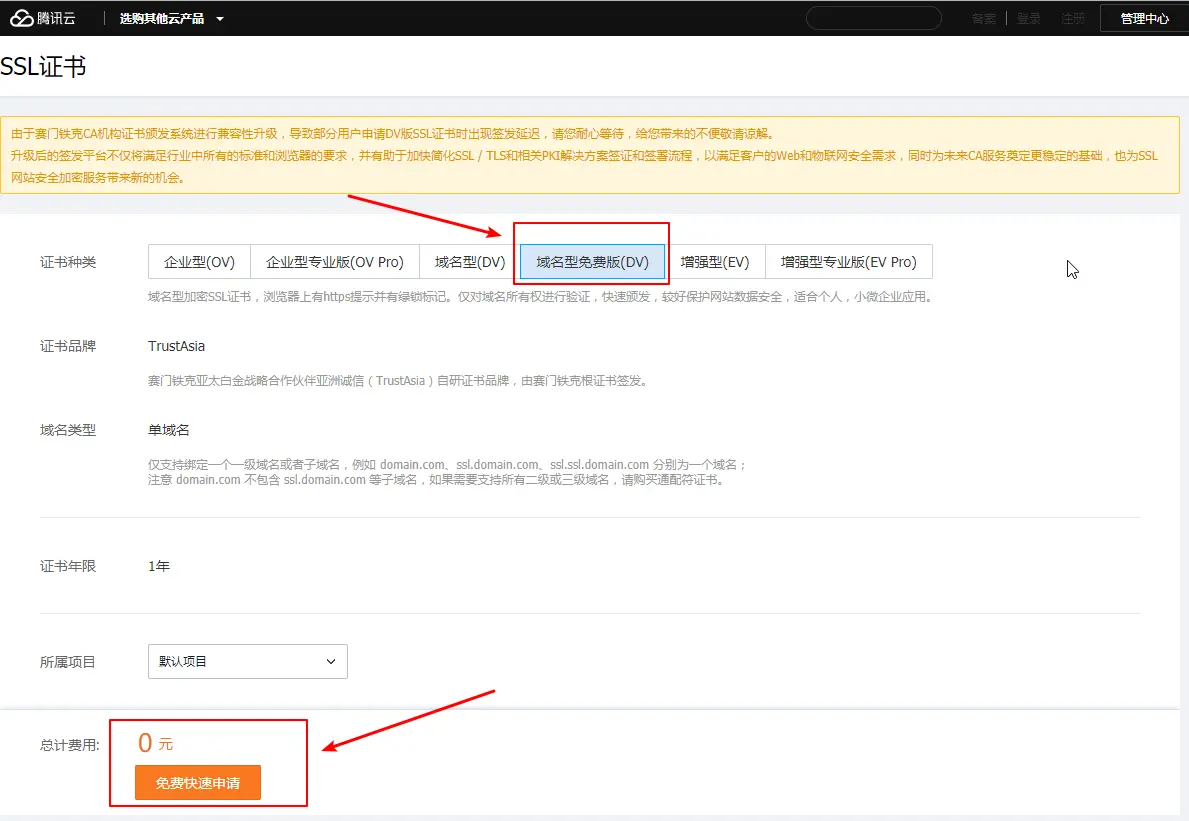
Task: Select the 增强型(EV) certificate type
Action: (x=714, y=262)
